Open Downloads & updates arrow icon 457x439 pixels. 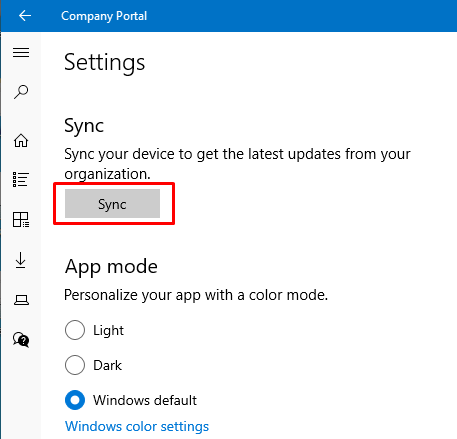pyautogui.click(x=21, y=260)
